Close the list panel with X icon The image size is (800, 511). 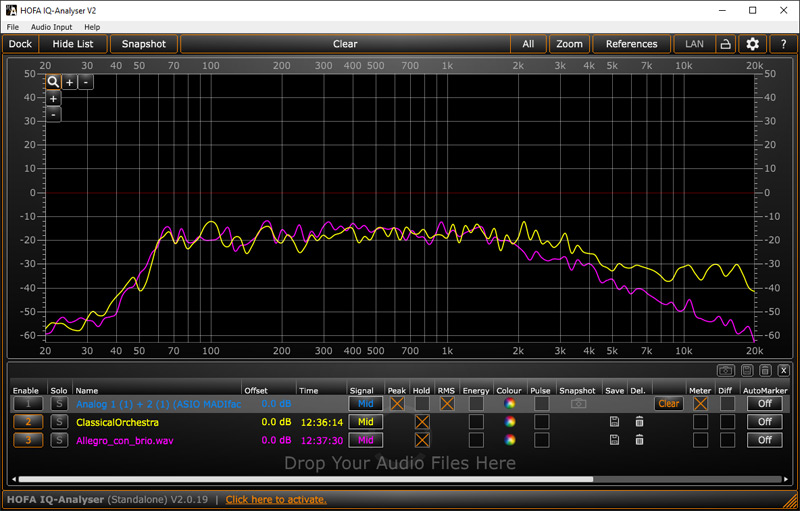pos(783,371)
